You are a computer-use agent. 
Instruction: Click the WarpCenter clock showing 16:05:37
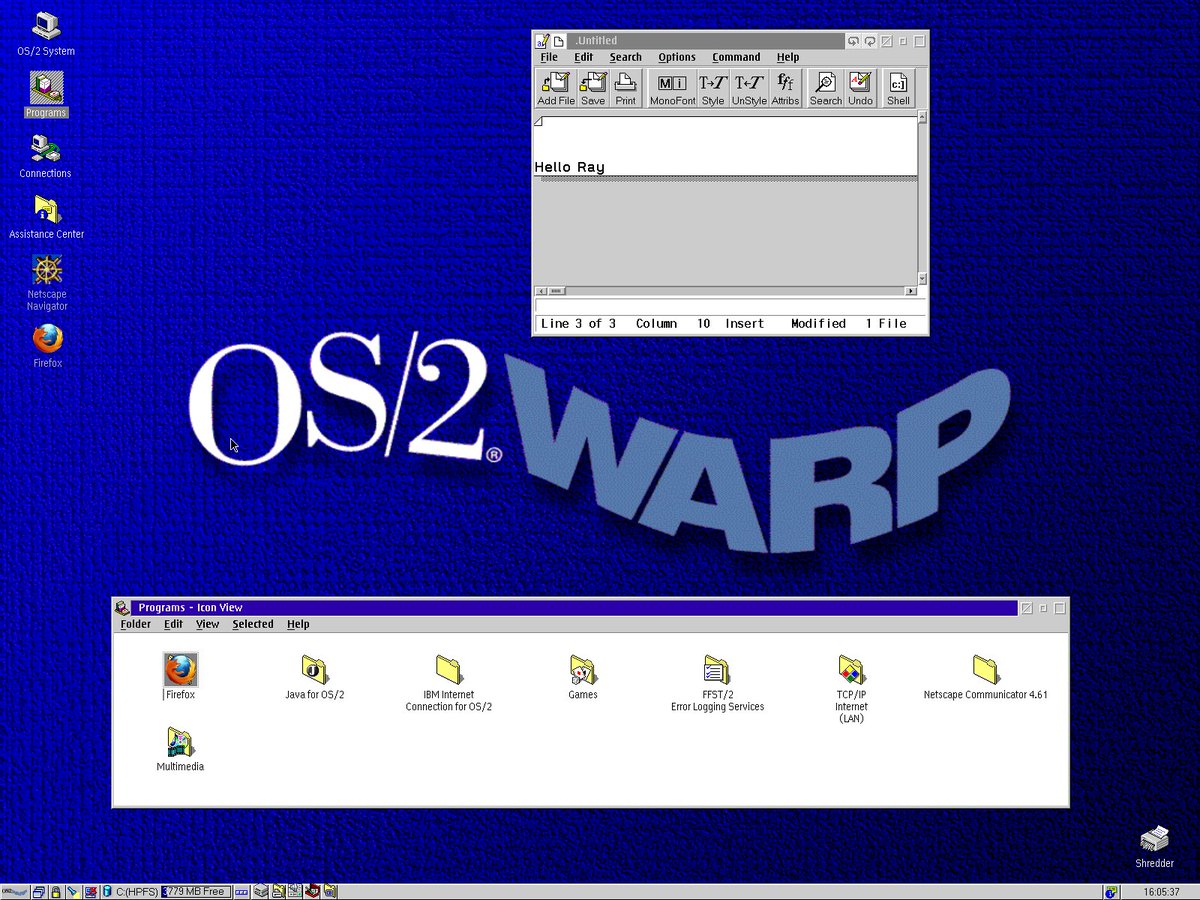[1161, 892]
